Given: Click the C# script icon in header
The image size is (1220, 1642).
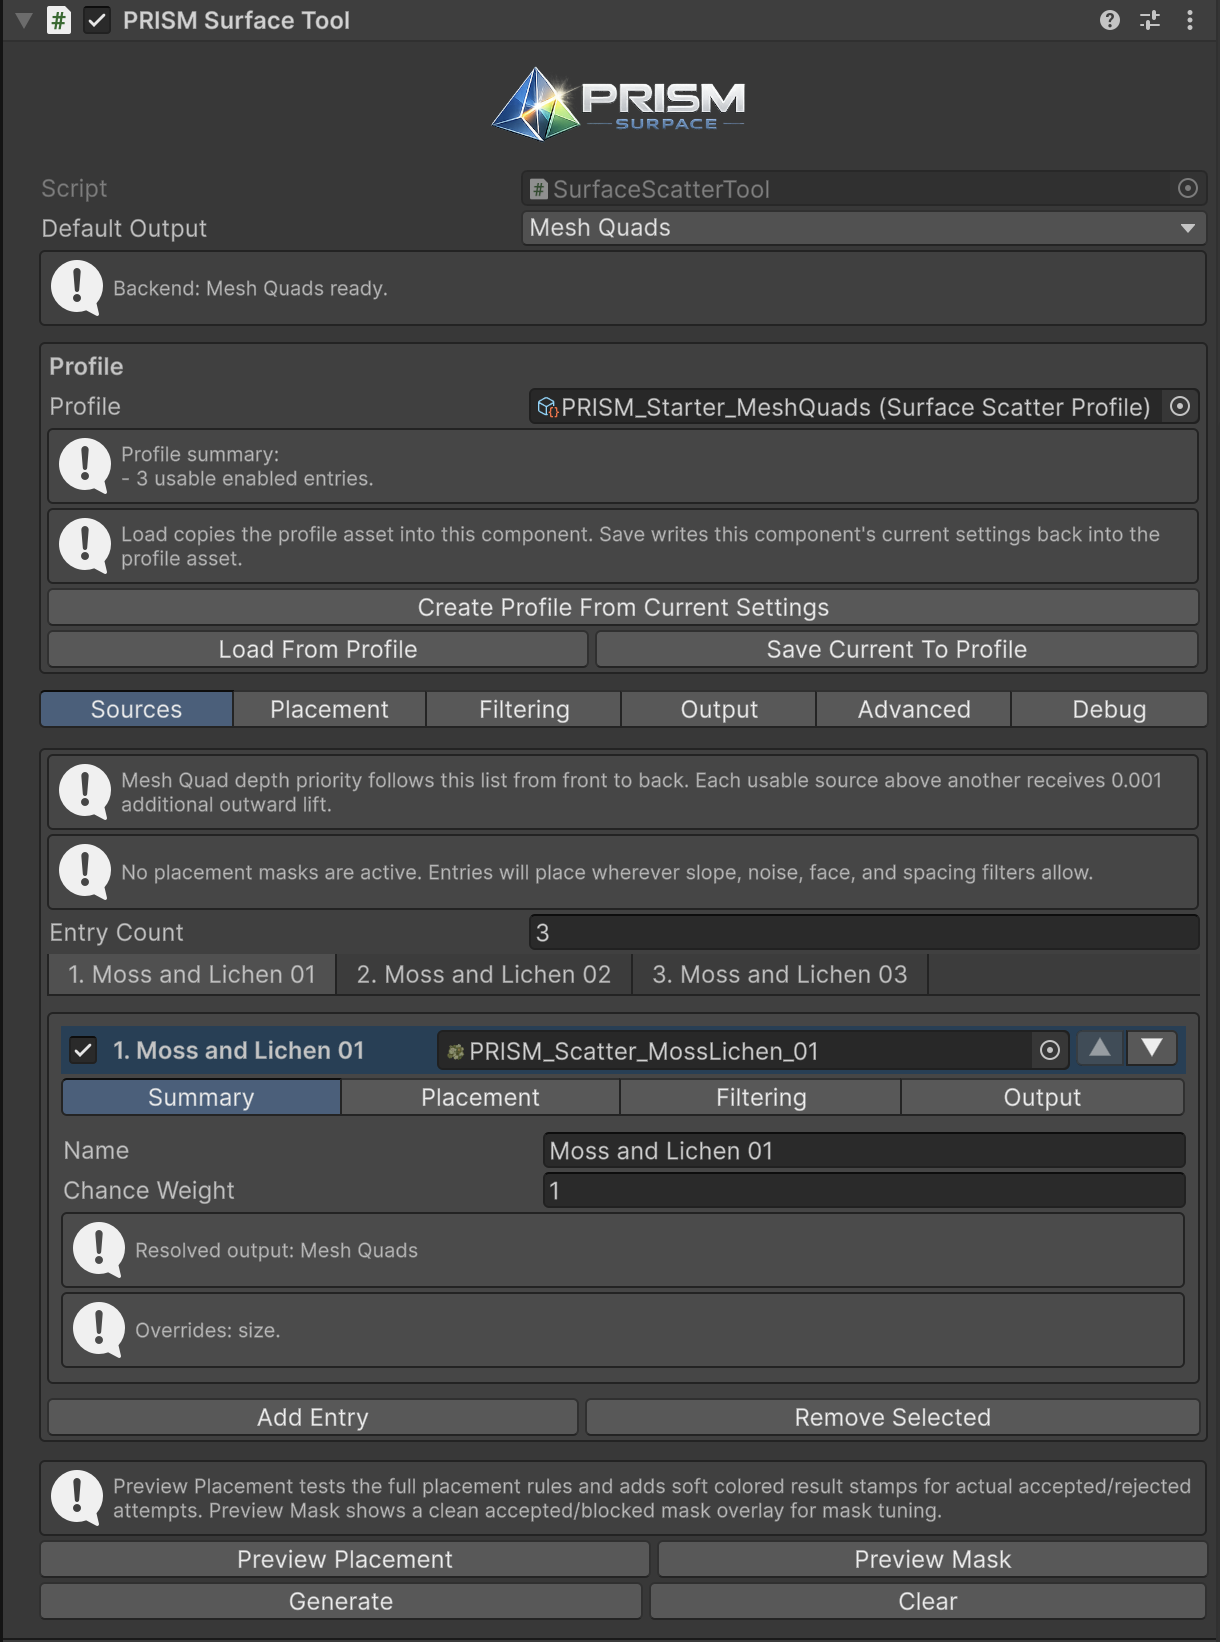Looking at the screenshot, I should point(59,20).
